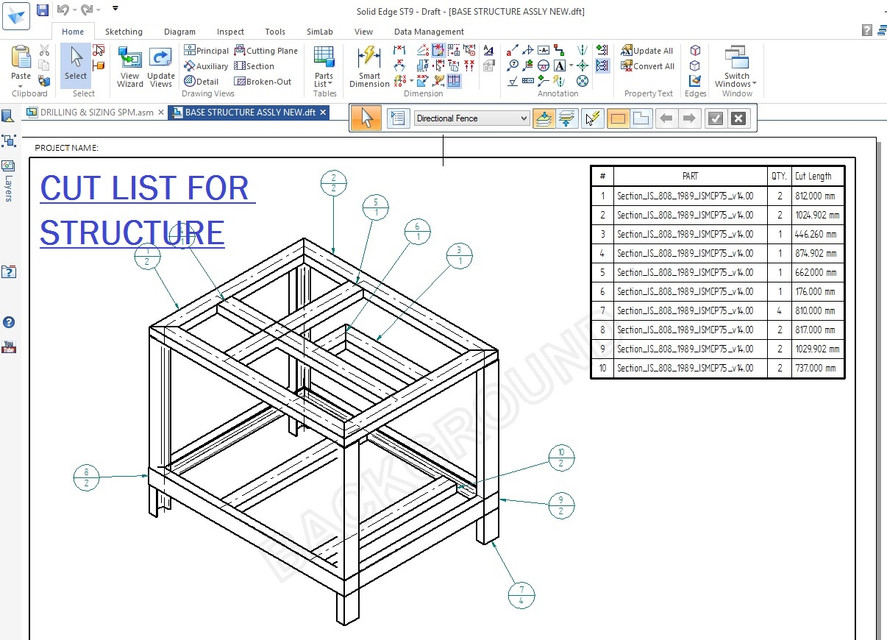This screenshot has height=640, width=887.
Task: Toggle the Select button in the Select group
Action: click(x=75, y=63)
